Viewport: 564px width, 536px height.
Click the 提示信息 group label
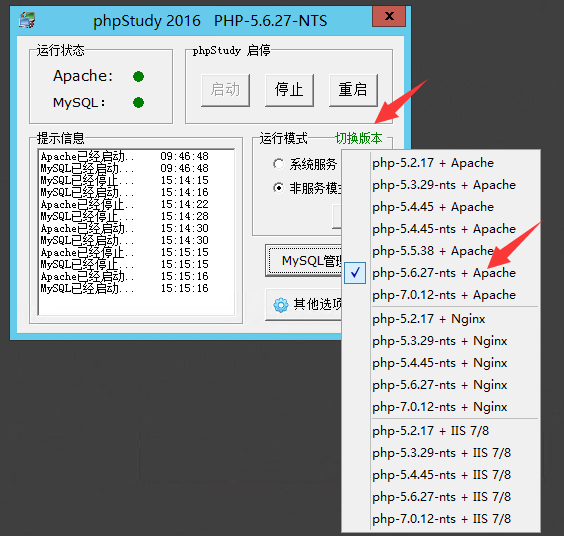point(60,138)
